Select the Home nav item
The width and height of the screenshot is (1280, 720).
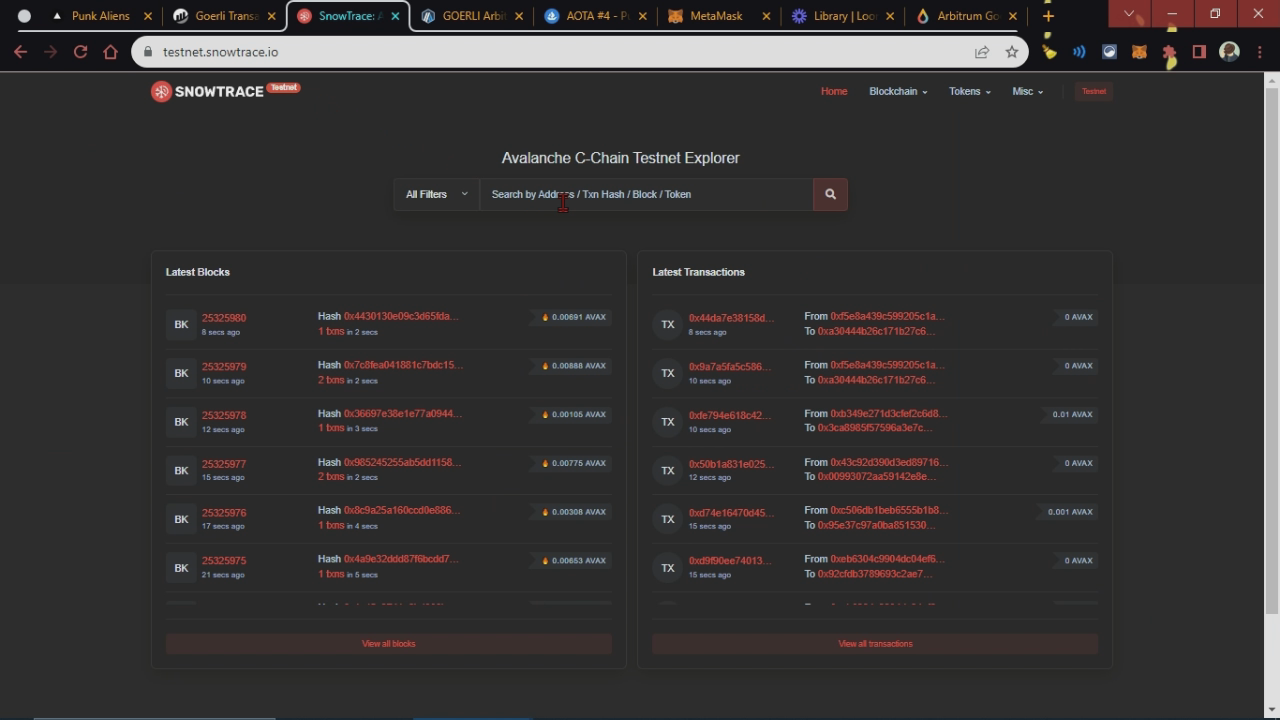pos(834,91)
